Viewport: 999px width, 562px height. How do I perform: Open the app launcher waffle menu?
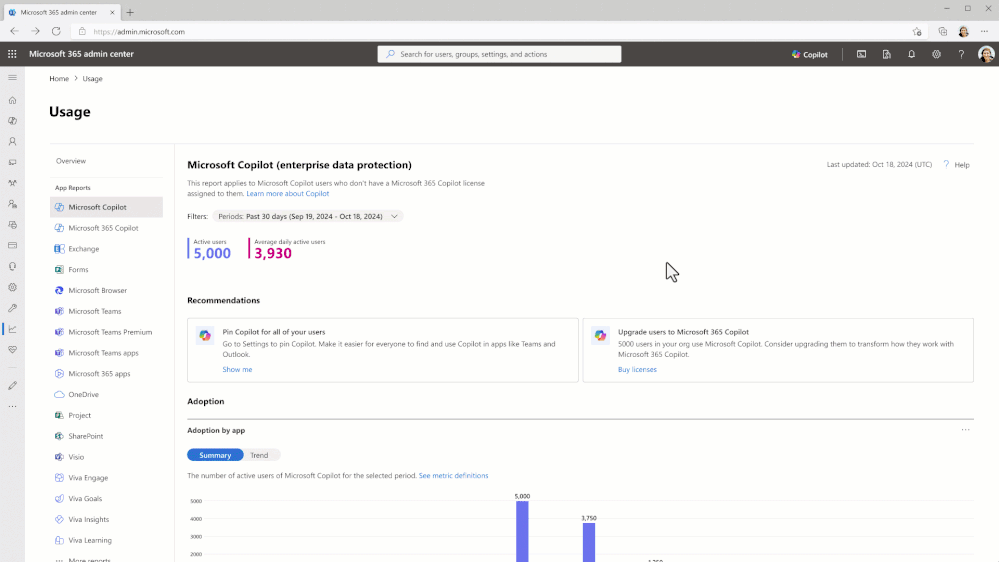[12, 54]
